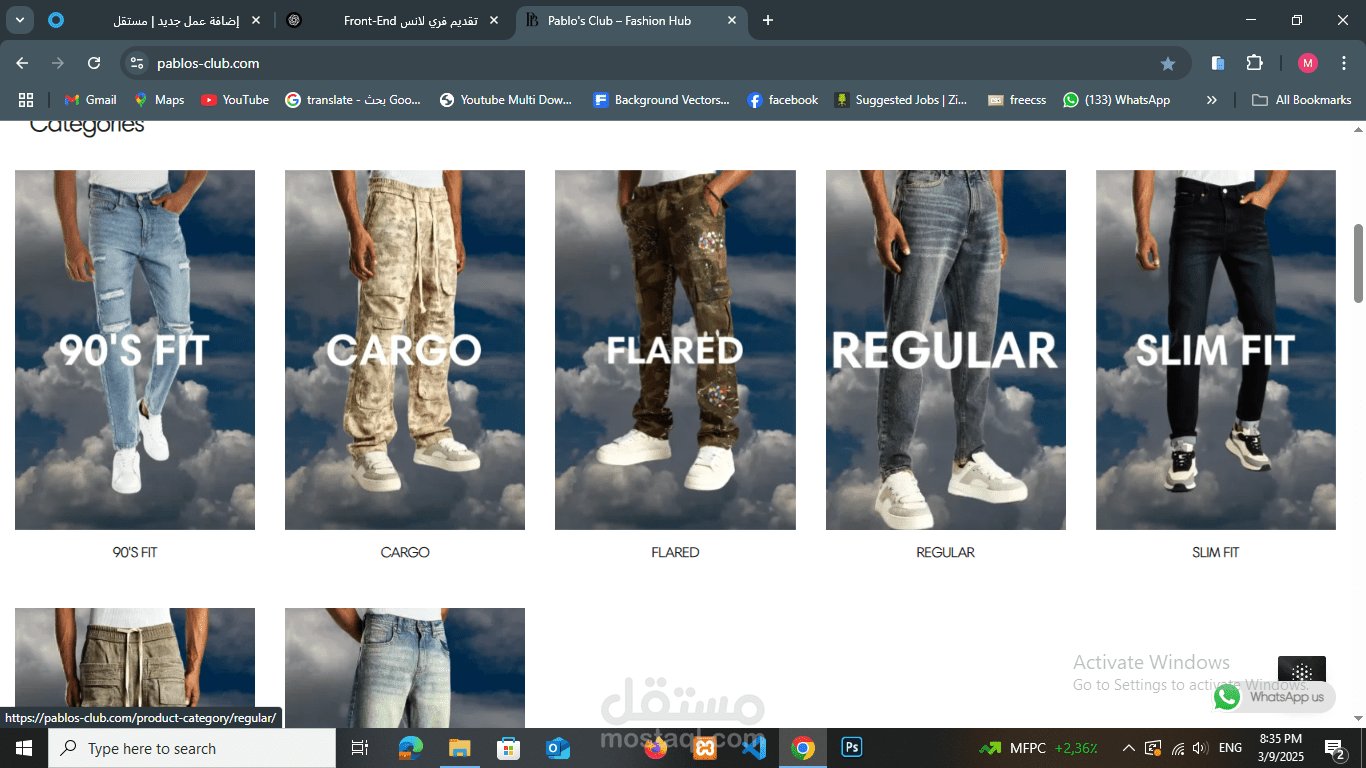Click the WhatsApp us chat button
The width and height of the screenshot is (1366, 768).
tap(1274, 697)
